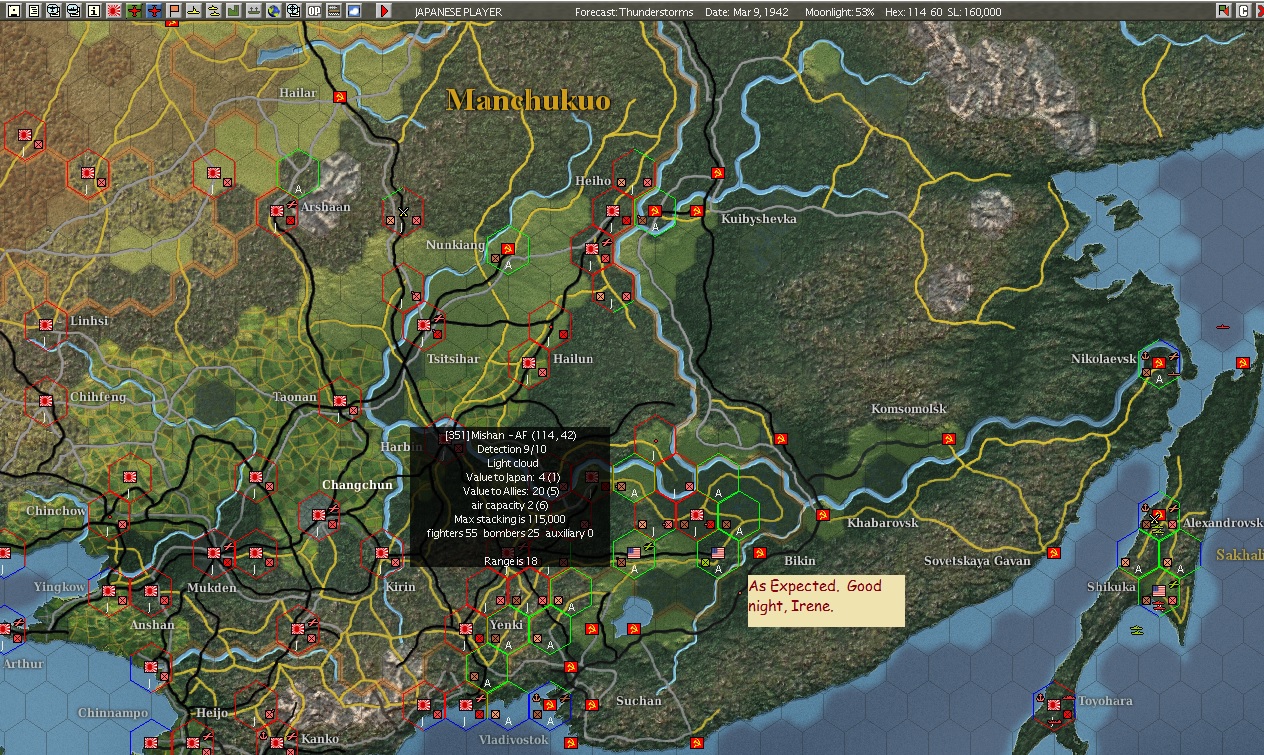1264x755 pixels.
Task: Click the red play end-turn arrow
Action: click(384, 11)
